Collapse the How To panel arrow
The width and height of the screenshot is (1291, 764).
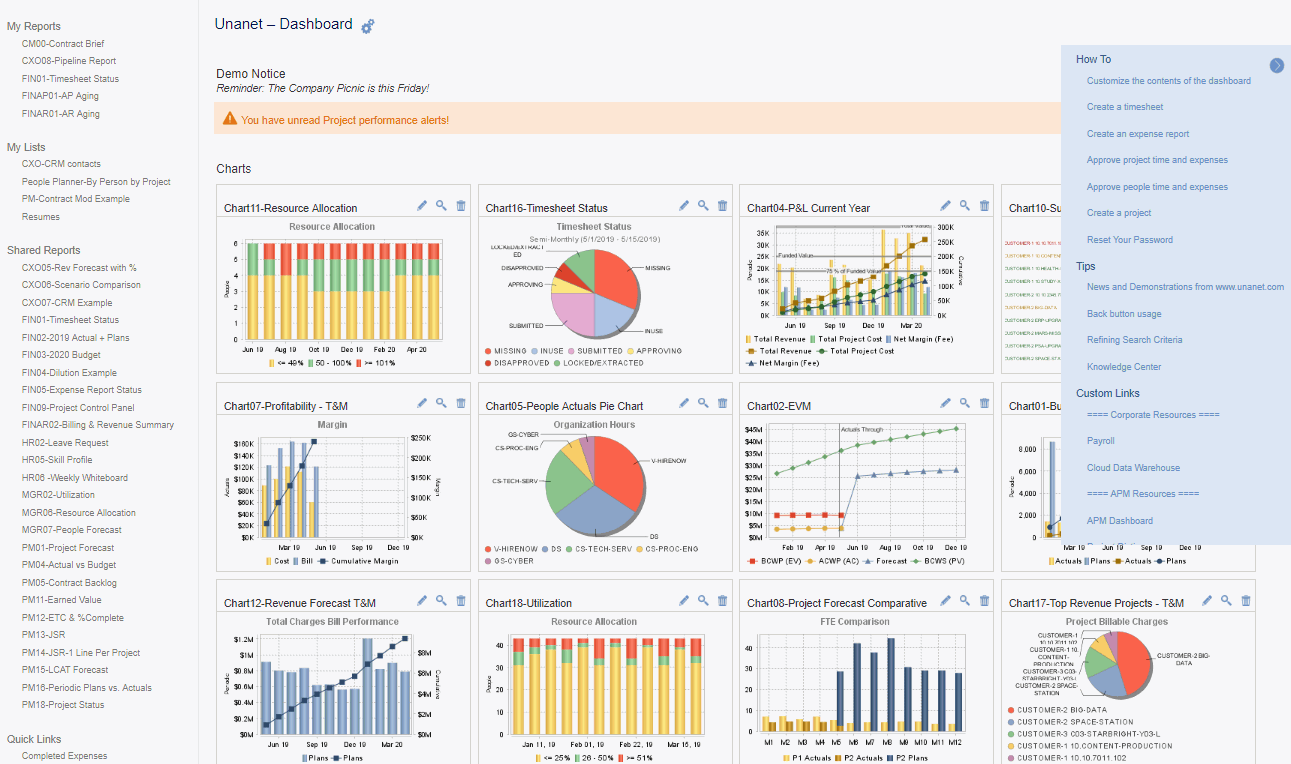click(1277, 65)
